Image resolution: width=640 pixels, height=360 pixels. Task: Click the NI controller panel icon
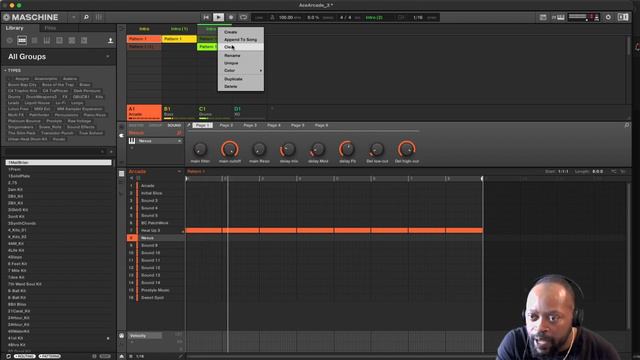point(623,17)
